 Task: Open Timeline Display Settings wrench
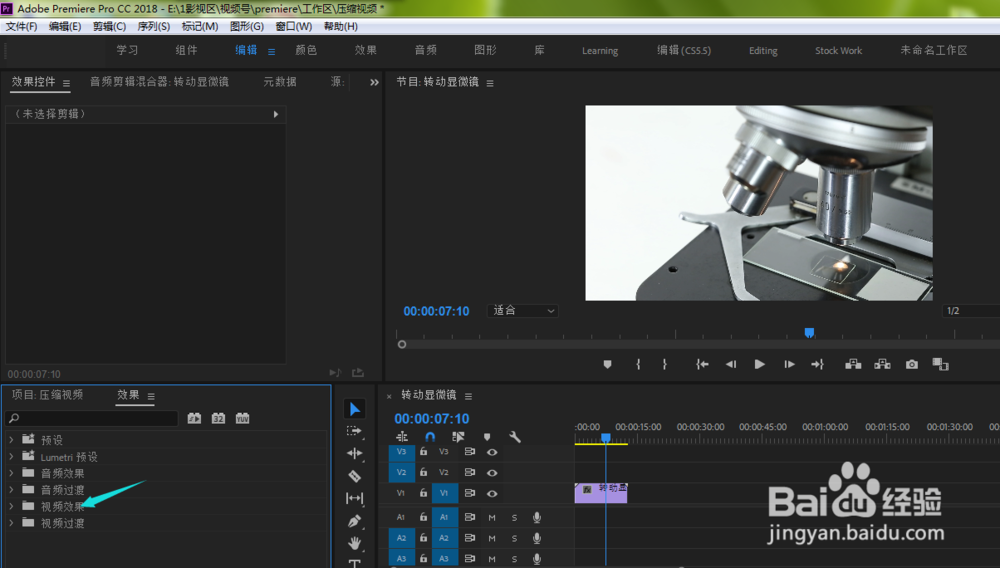pyautogui.click(x=515, y=437)
